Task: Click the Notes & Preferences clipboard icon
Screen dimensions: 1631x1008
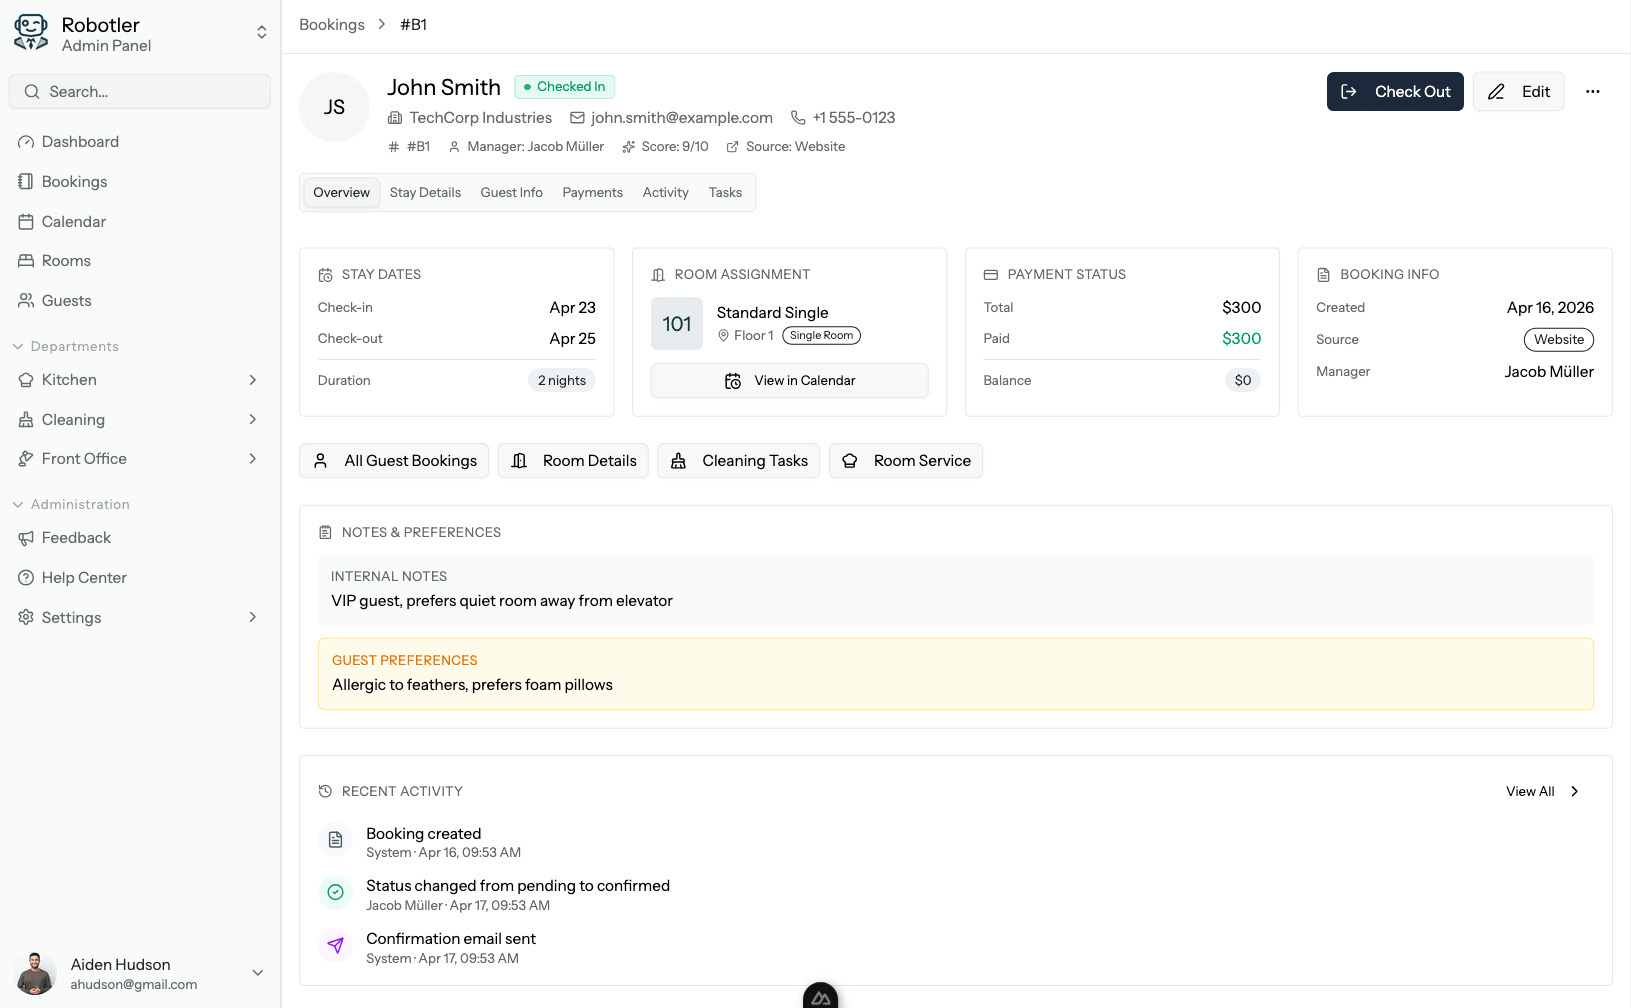Action: [x=325, y=533]
